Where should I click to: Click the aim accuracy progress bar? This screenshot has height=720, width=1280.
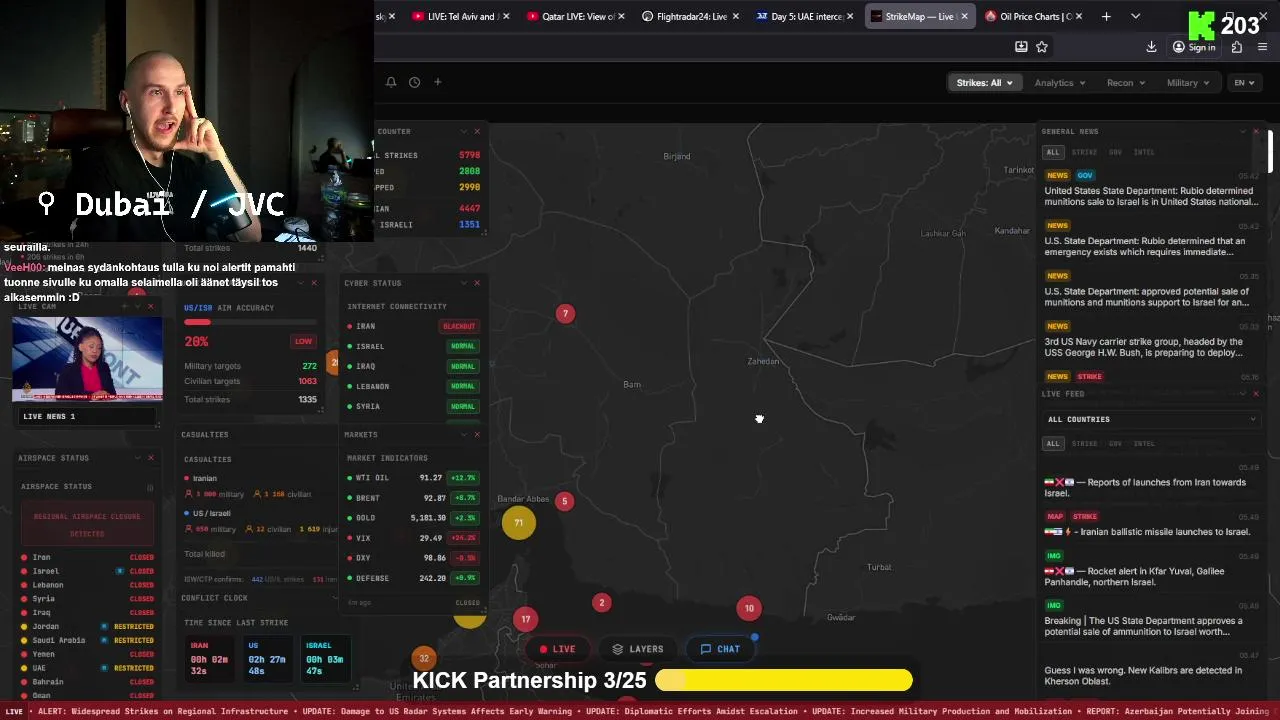(x=250, y=322)
